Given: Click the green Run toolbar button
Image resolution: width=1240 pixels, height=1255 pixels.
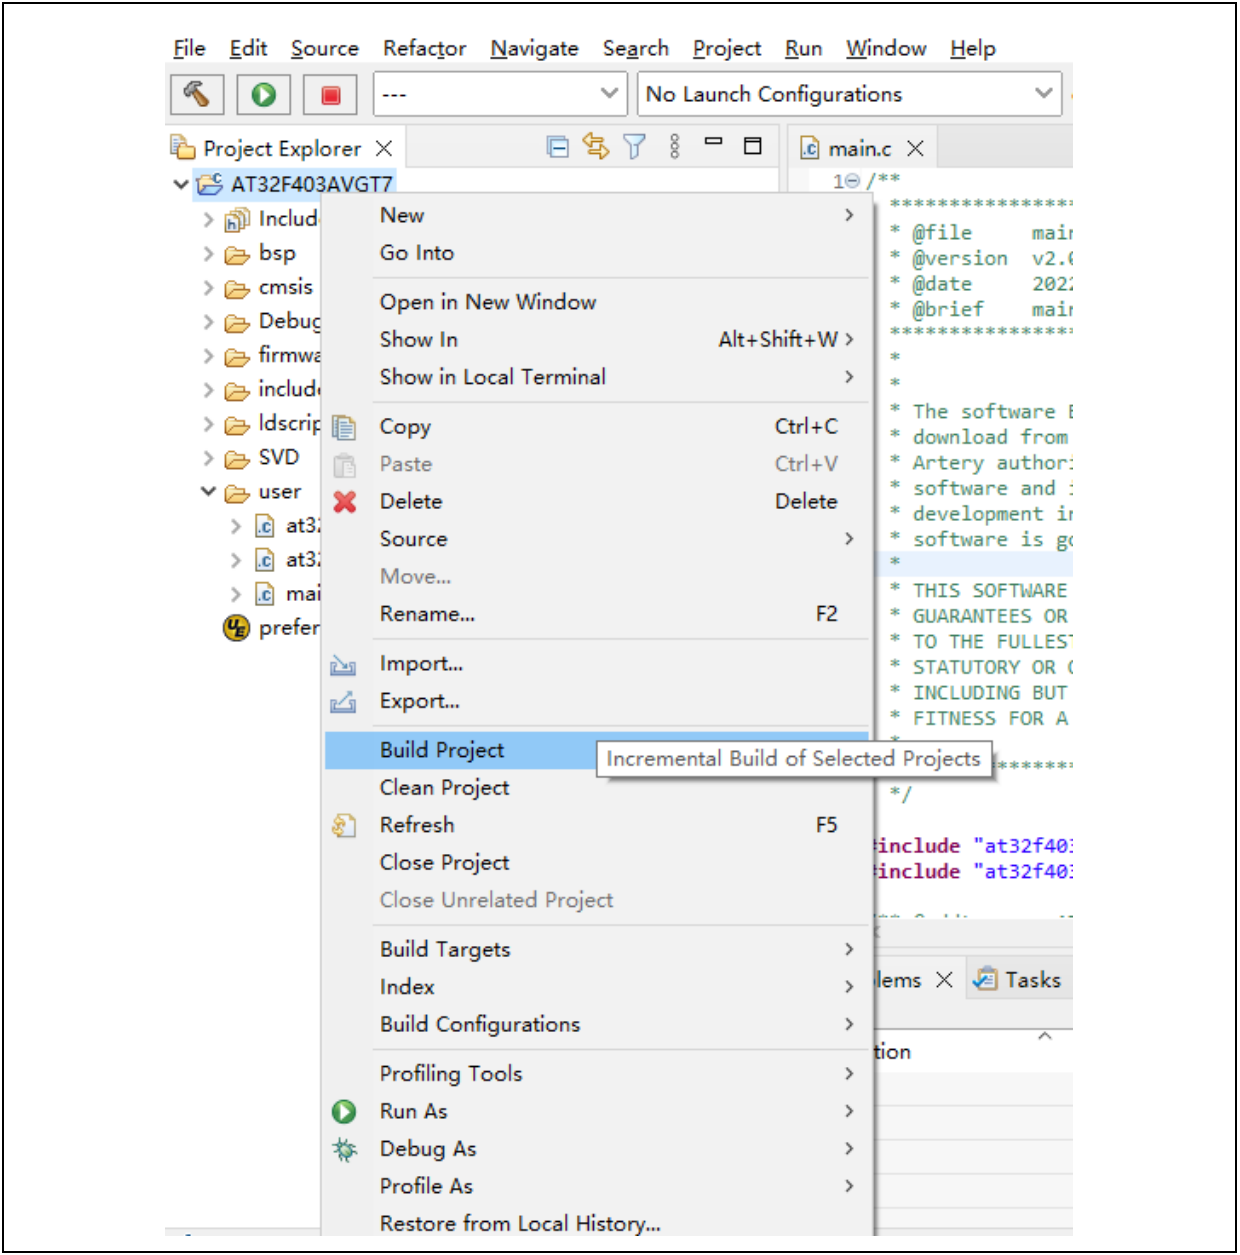Looking at the screenshot, I should pyautogui.click(x=263, y=95).
